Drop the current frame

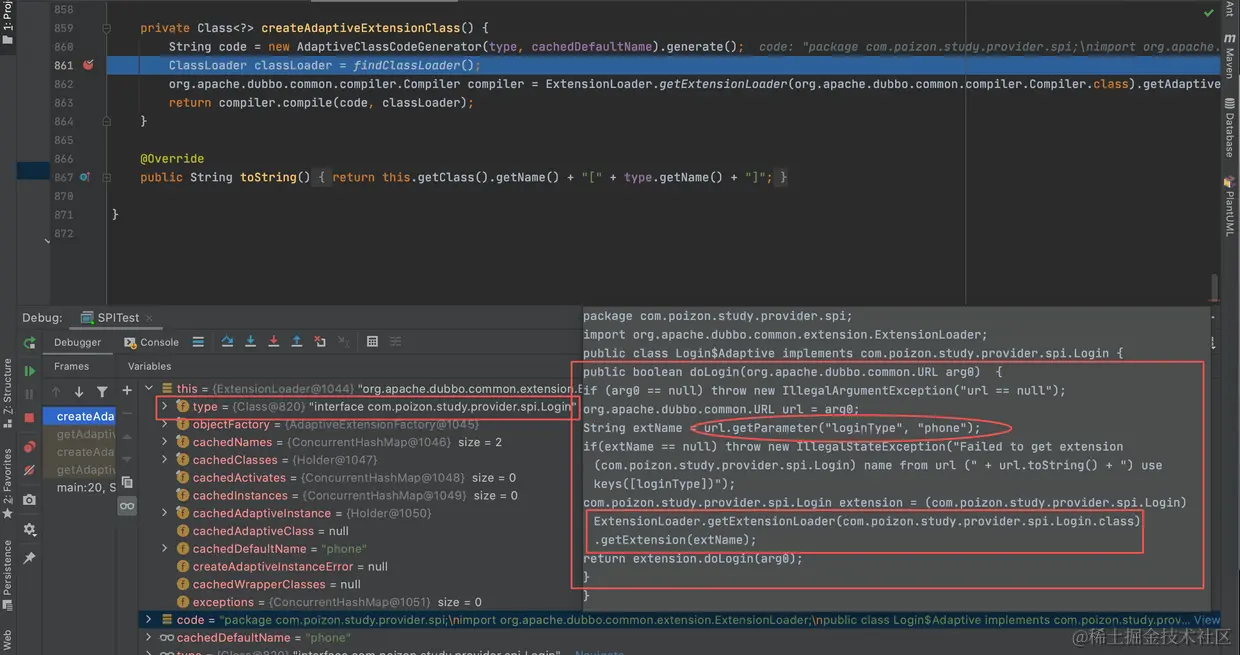(319, 342)
